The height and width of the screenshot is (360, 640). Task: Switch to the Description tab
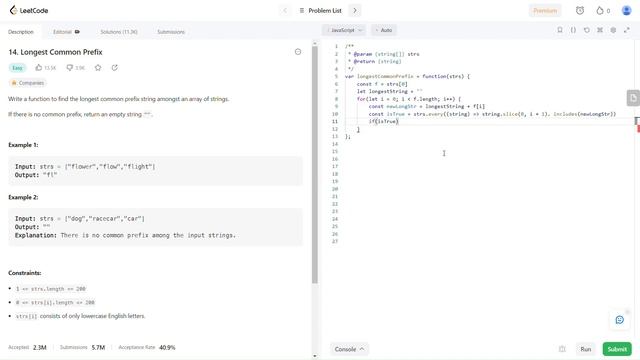coord(21,32)
